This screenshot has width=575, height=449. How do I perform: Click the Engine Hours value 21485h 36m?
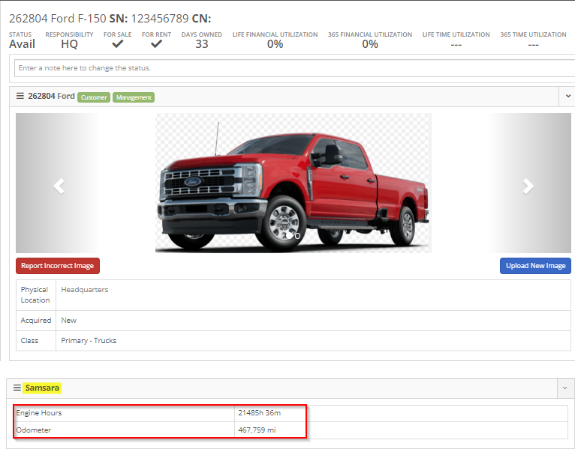coord(259,413)
